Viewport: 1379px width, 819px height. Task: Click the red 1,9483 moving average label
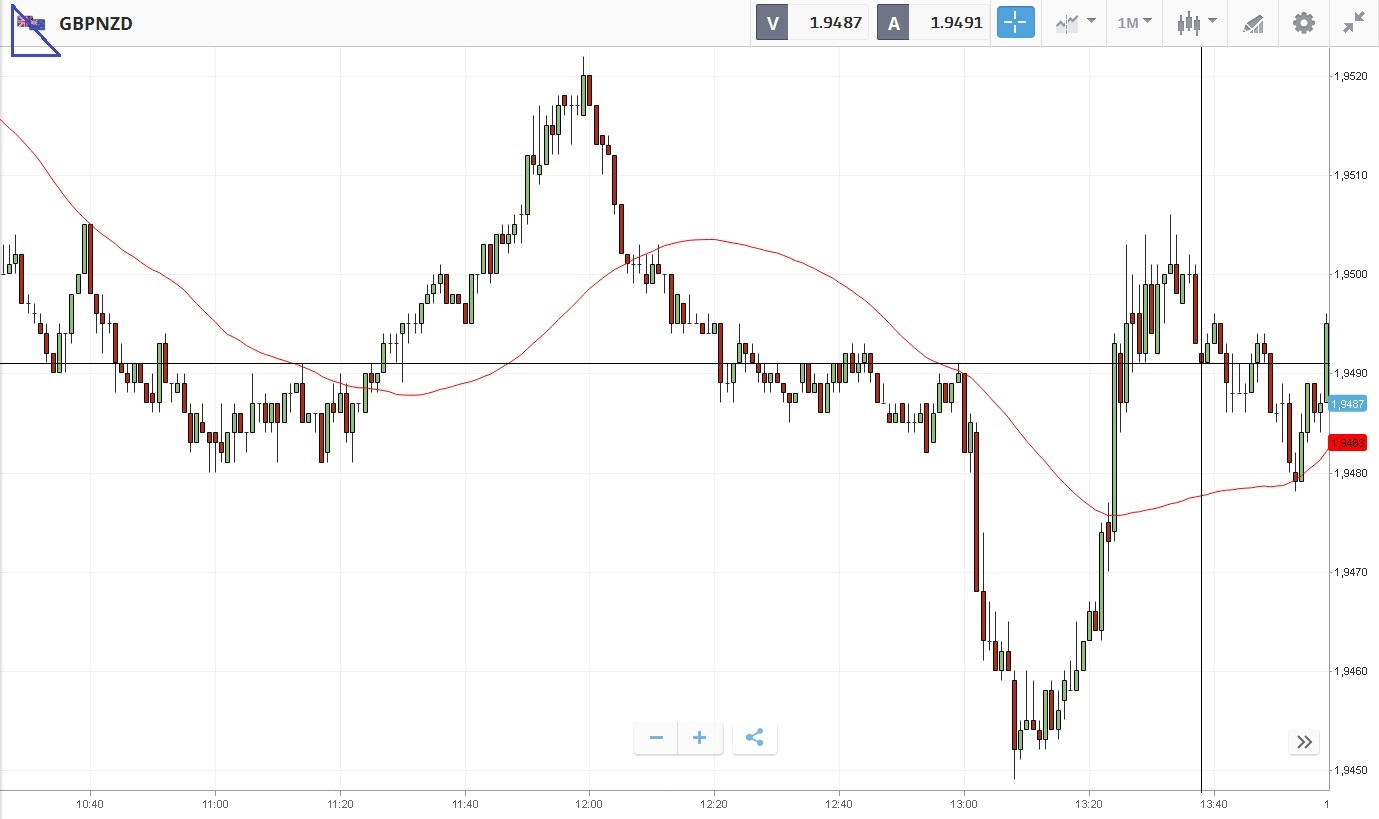point(1347,442)
